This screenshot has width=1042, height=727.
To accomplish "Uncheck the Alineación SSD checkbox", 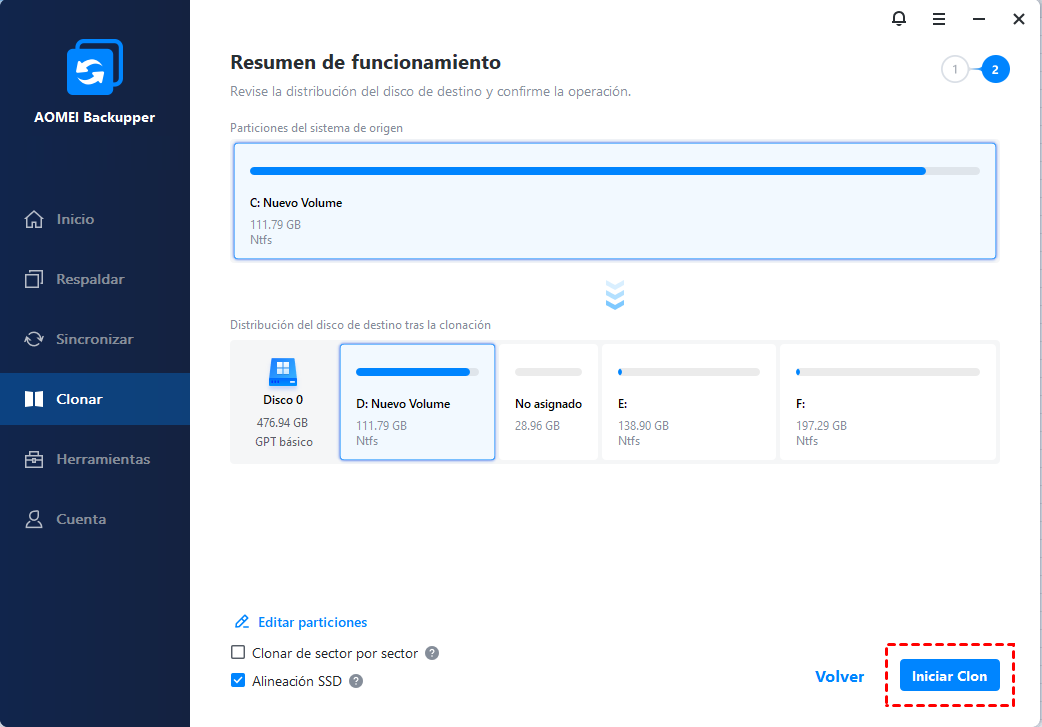I will (238, 680).
